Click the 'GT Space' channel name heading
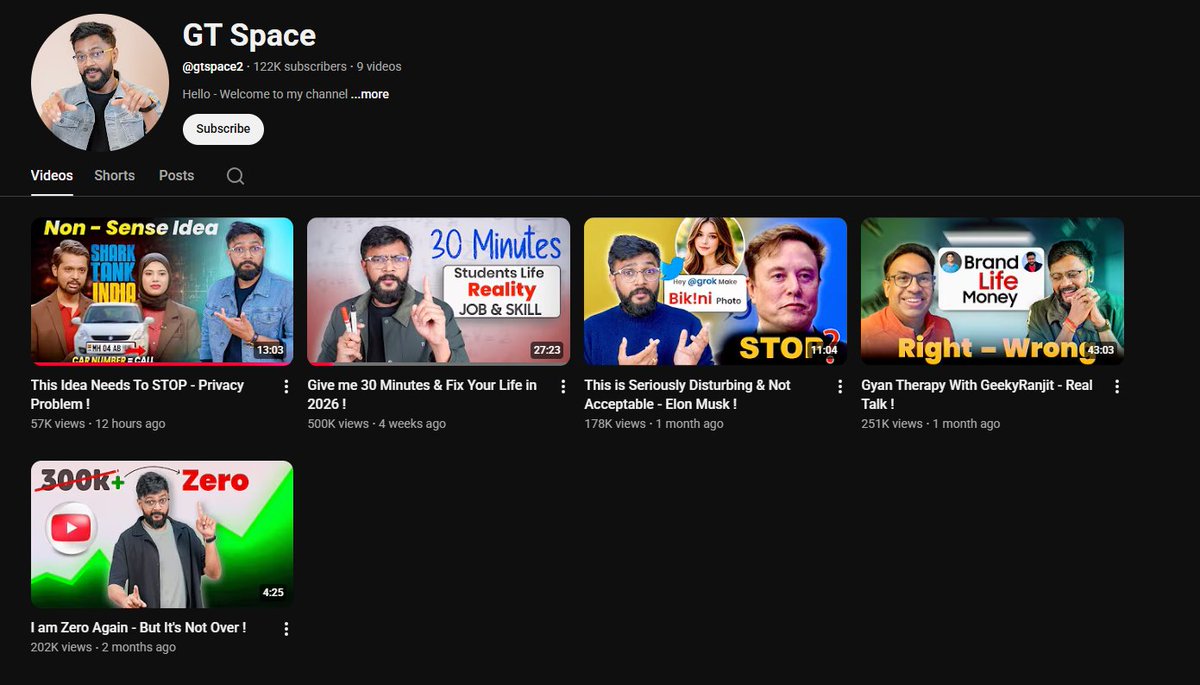Viewport: 1200px width, 685px height. click(x=249, y=35)
